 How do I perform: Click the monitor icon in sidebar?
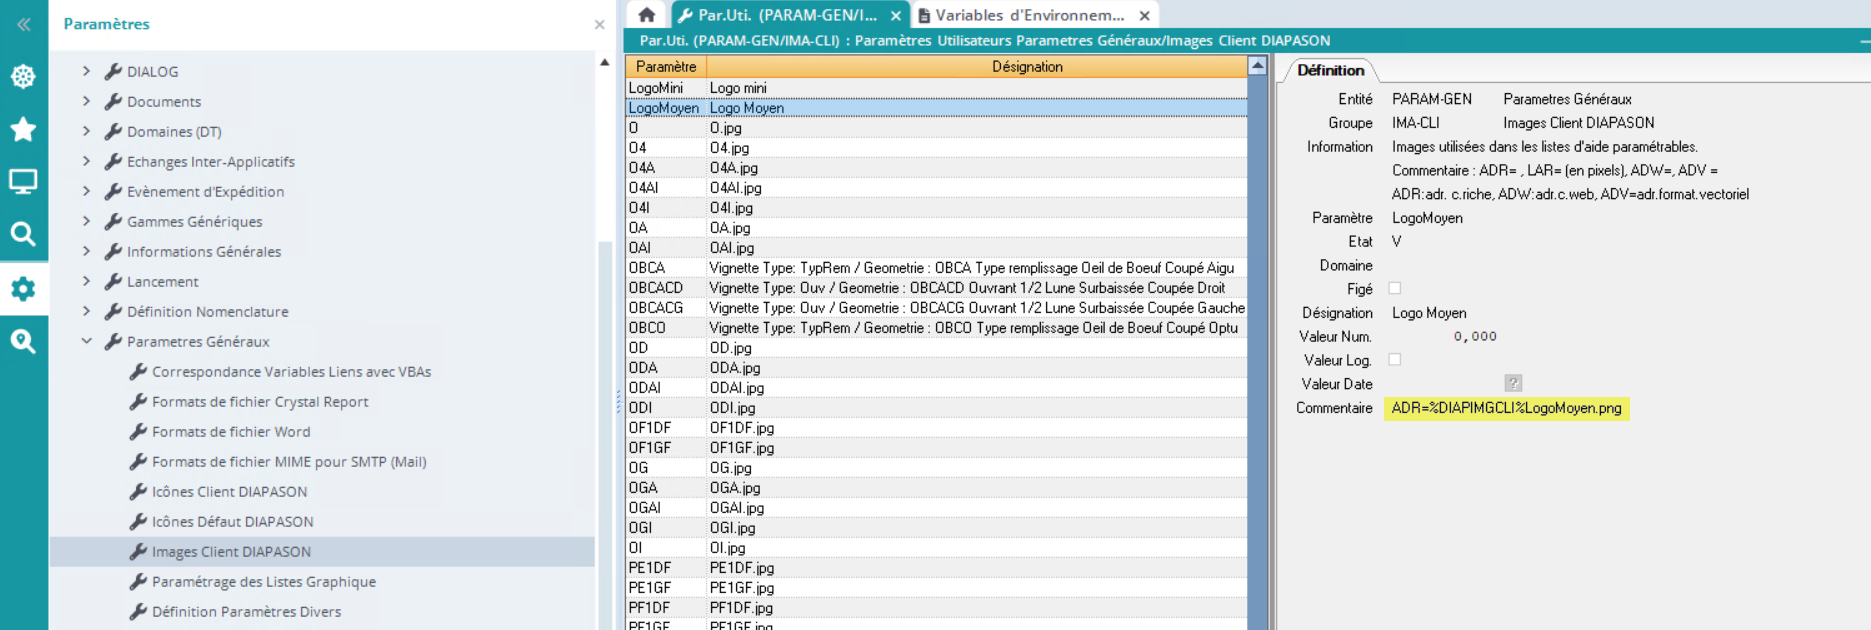click(x=23, y=181)
